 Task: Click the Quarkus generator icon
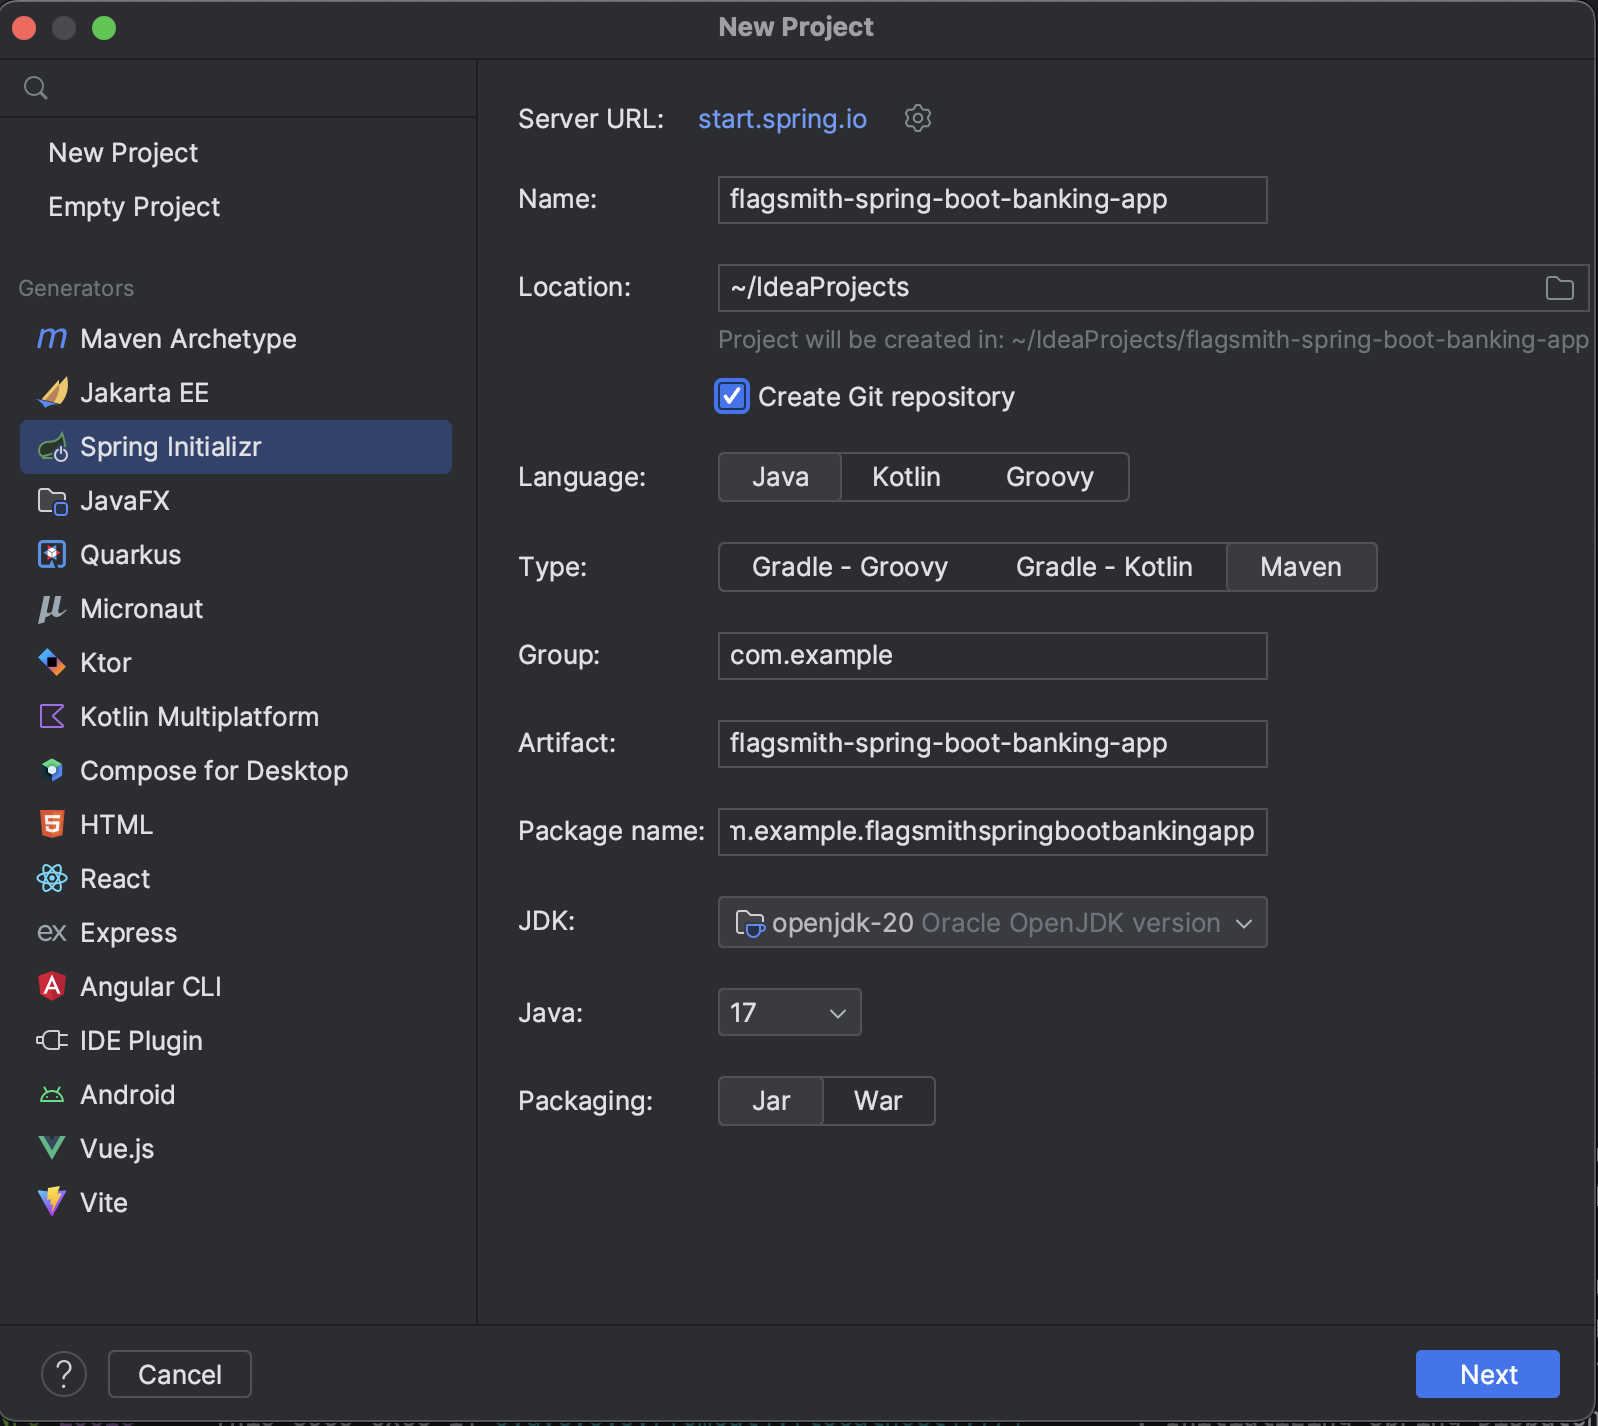point(52,555)
